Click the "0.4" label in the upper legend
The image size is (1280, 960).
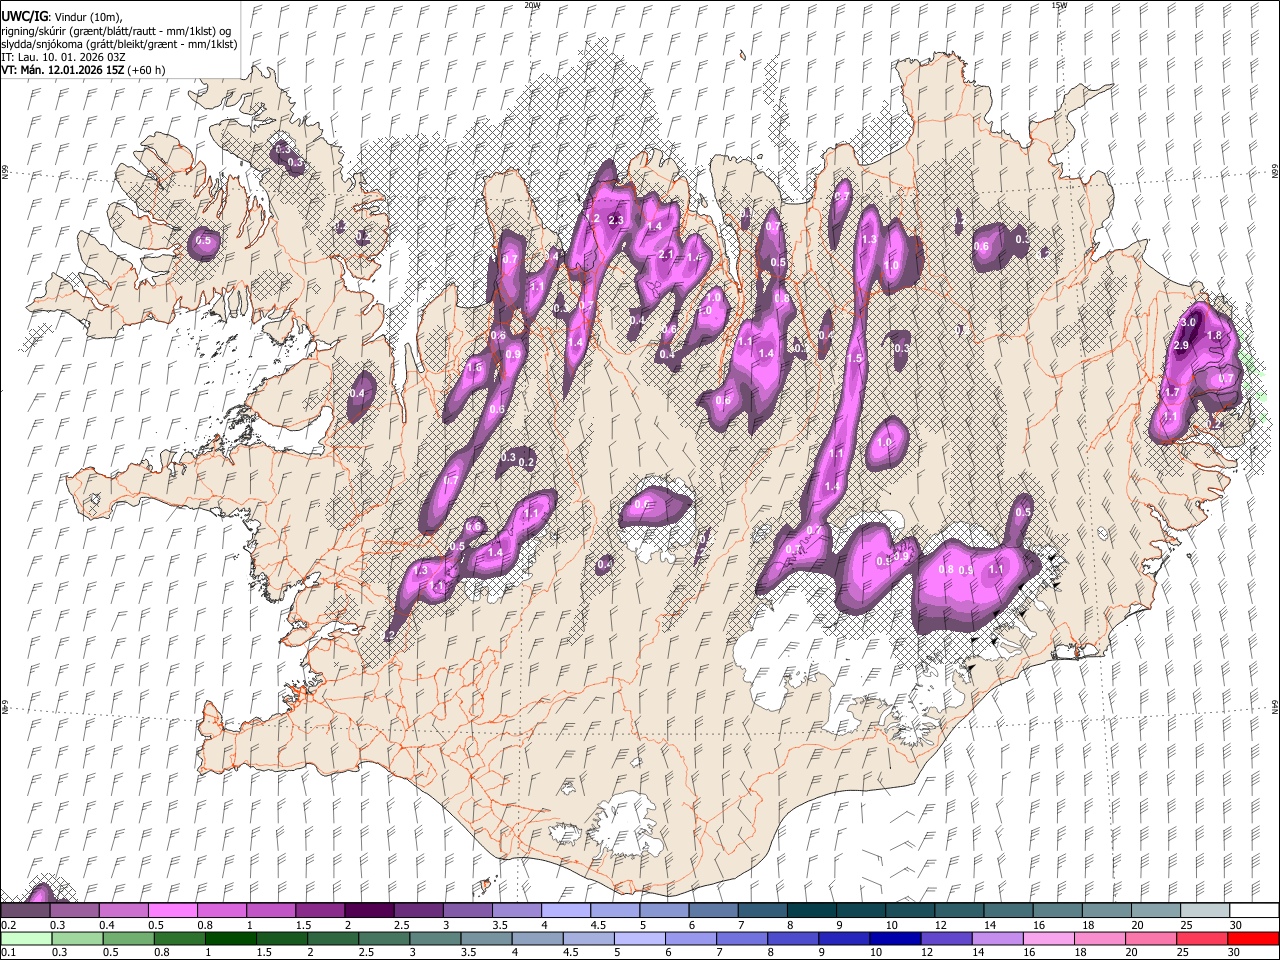107,925
